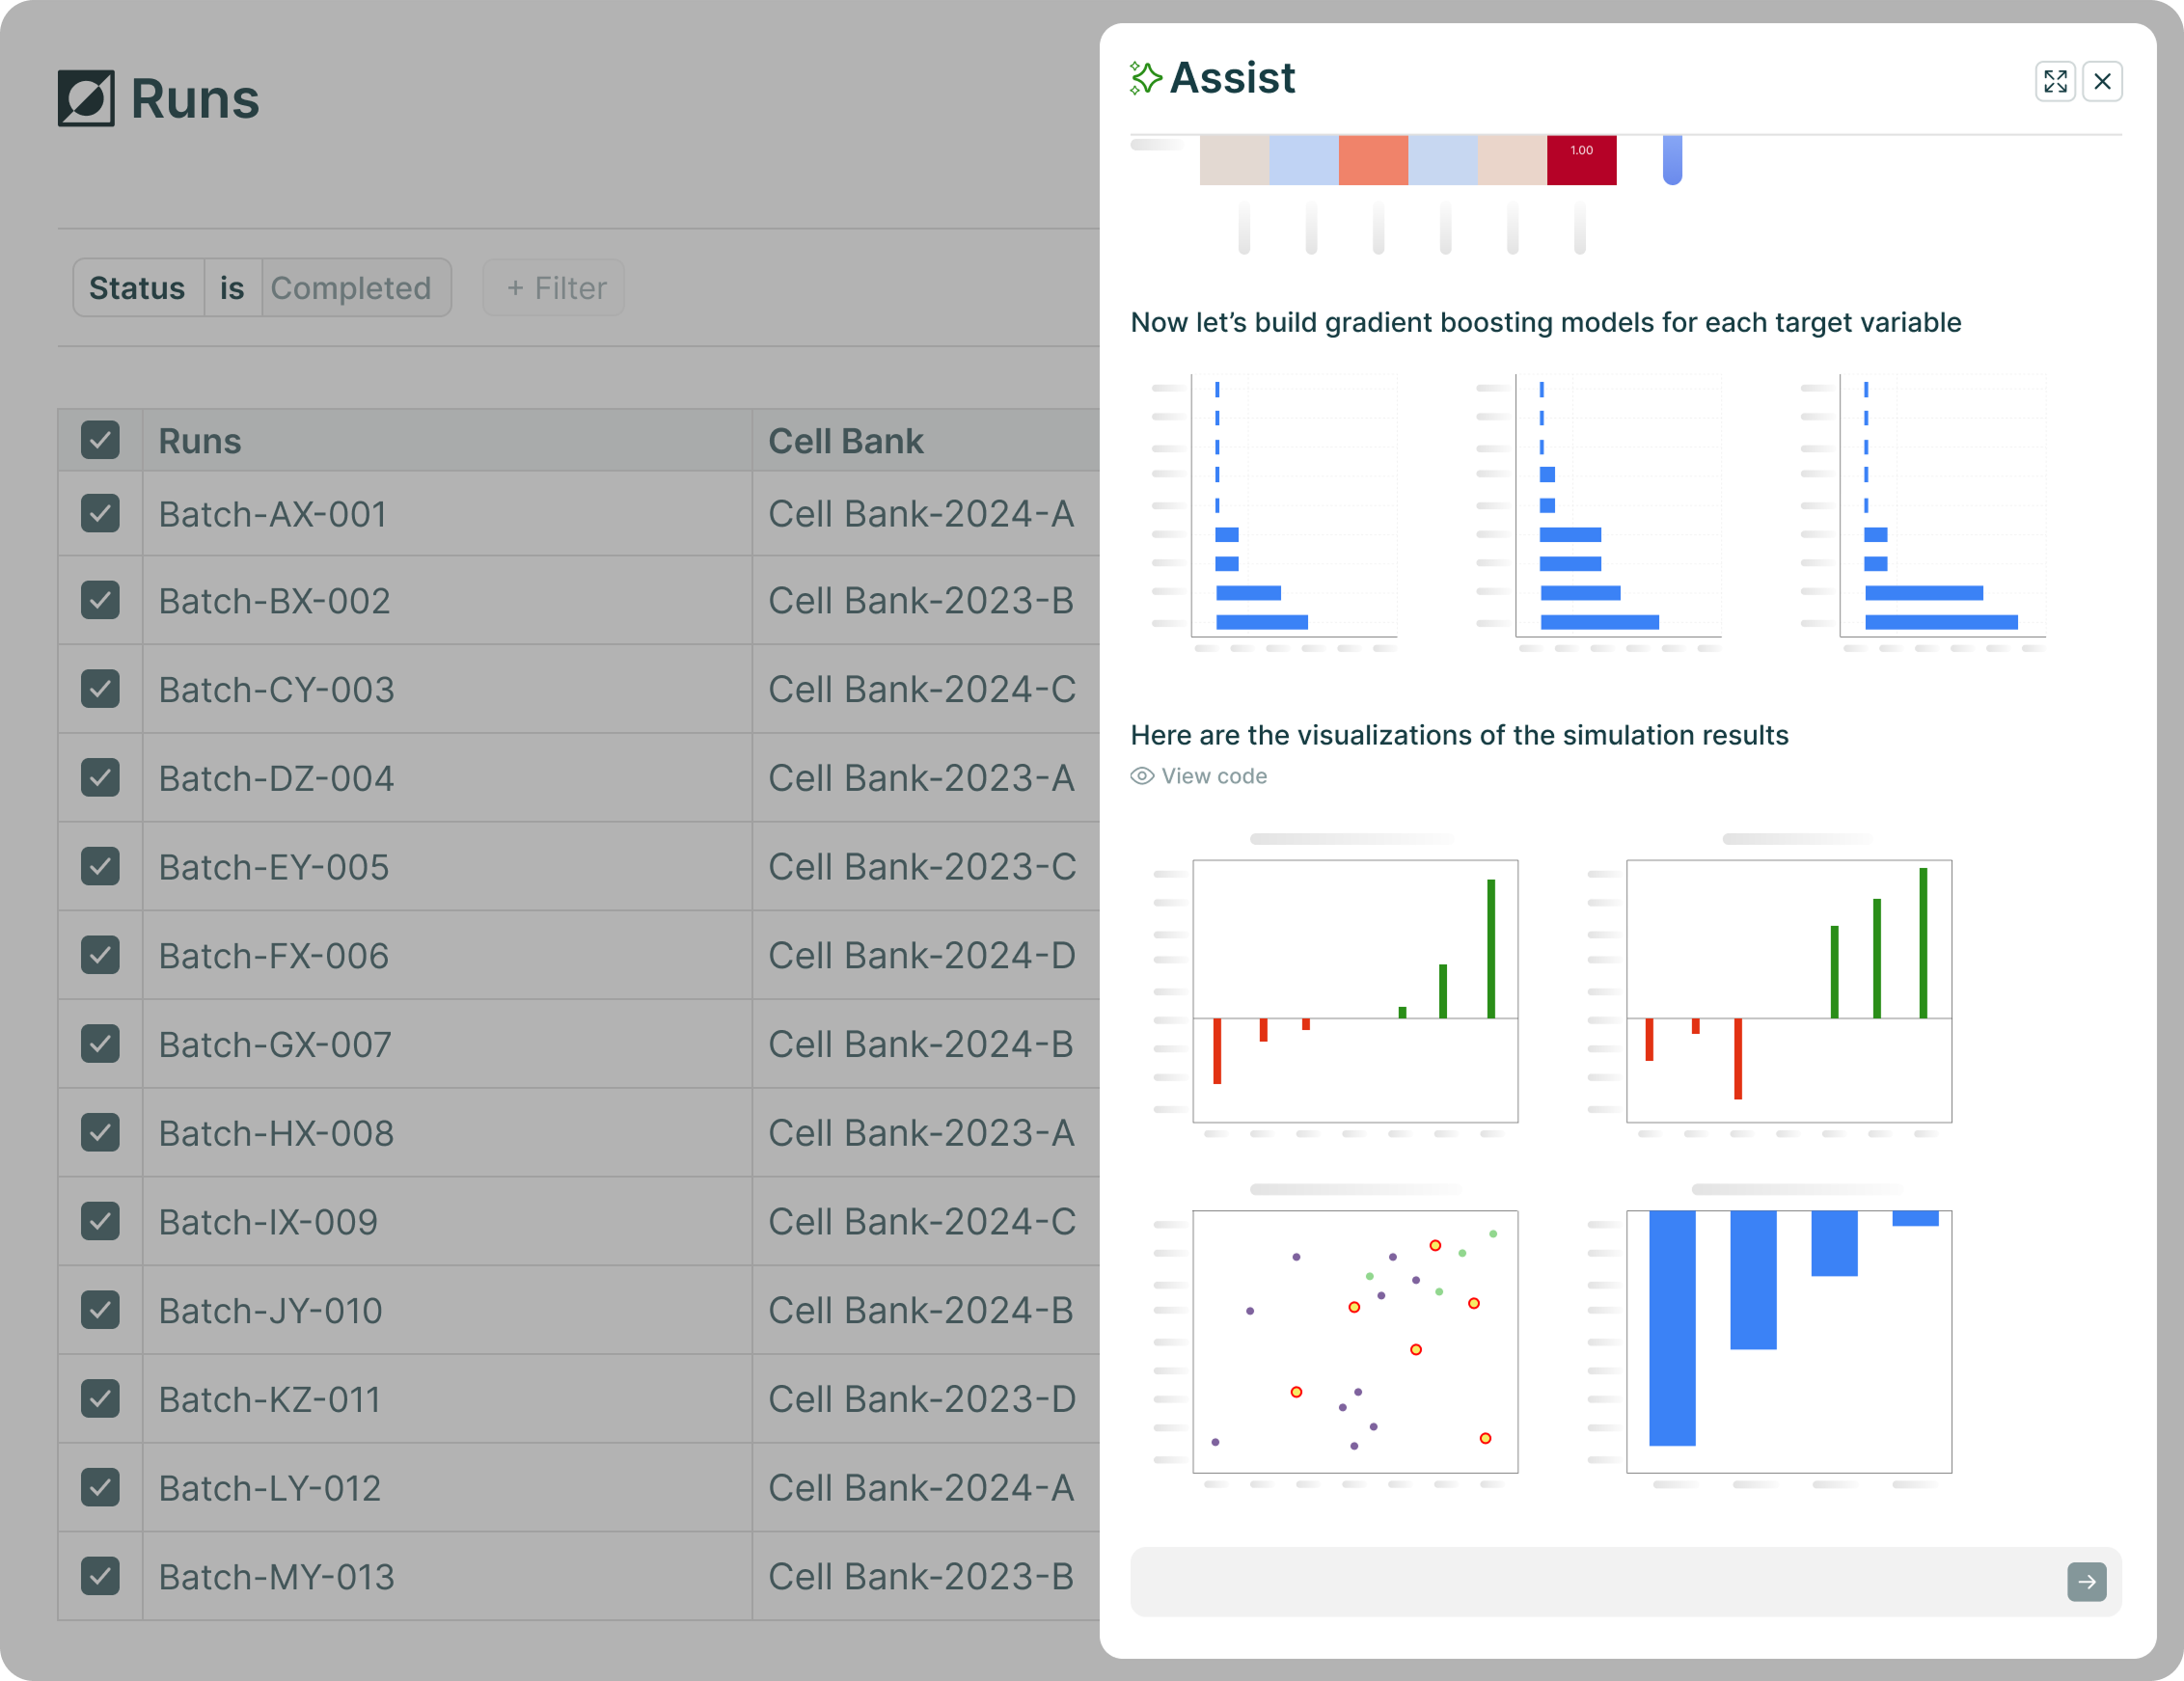Add a new filter with + Filter

coord(555,288)
